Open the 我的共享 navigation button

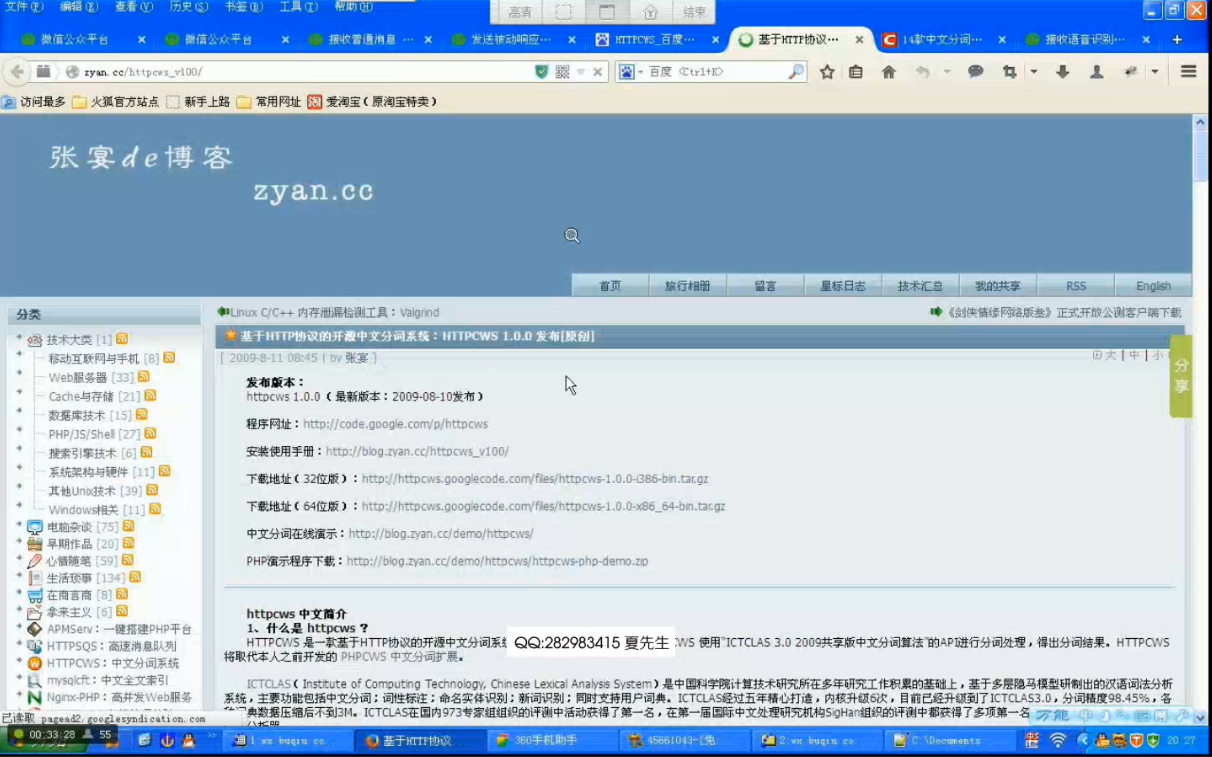(998, 286)
